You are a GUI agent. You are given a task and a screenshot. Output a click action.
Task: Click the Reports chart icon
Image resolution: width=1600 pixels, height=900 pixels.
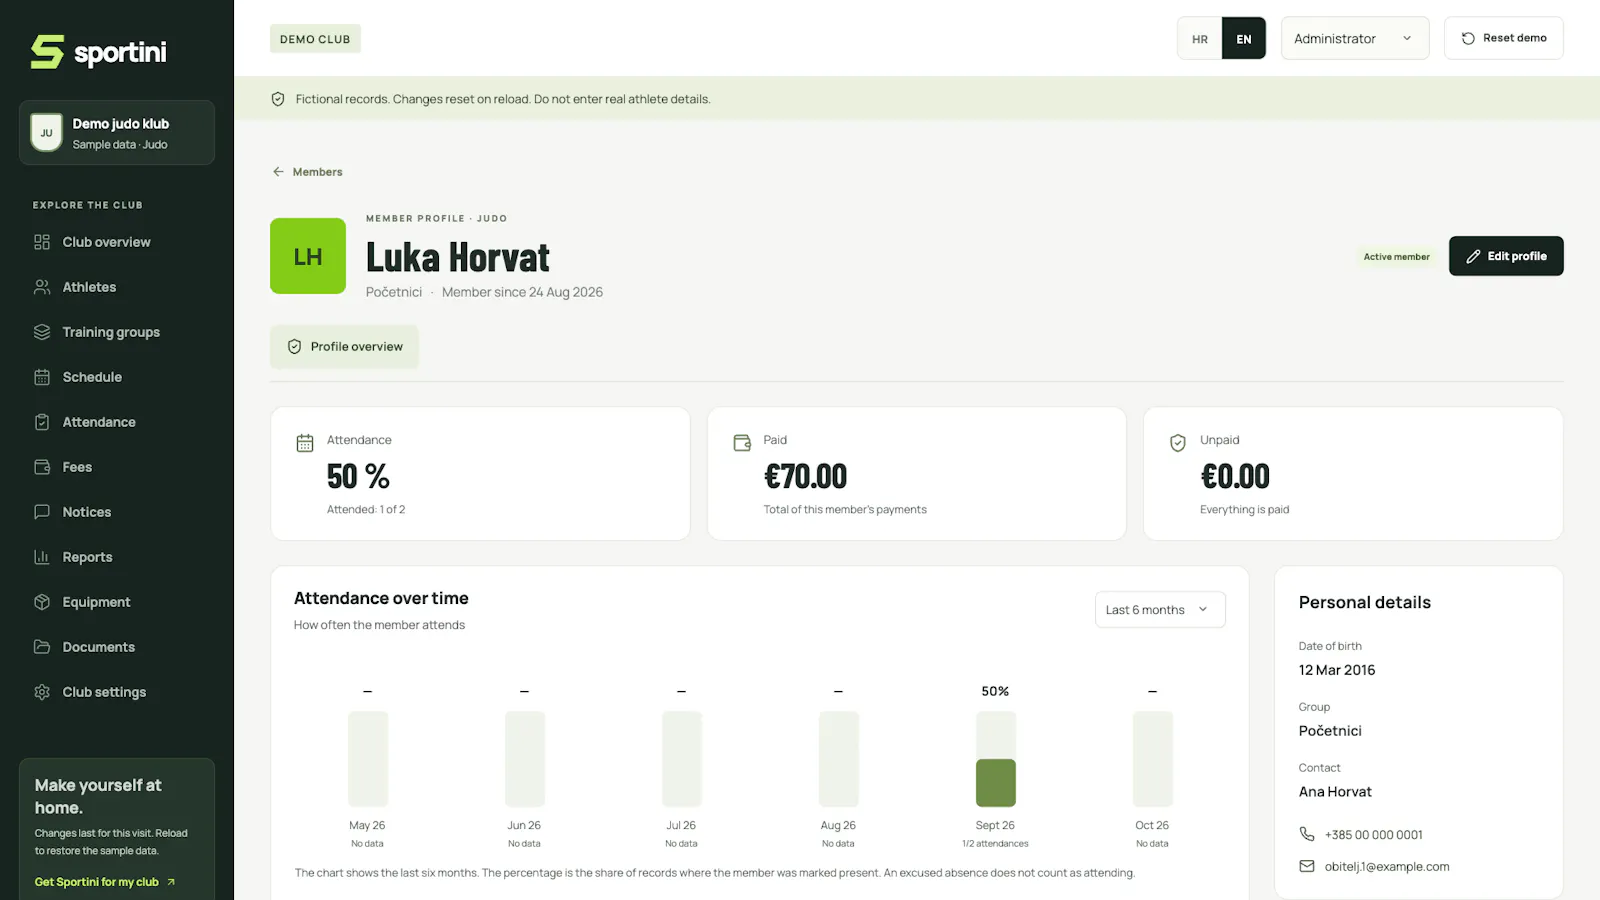tap(42, 557)
